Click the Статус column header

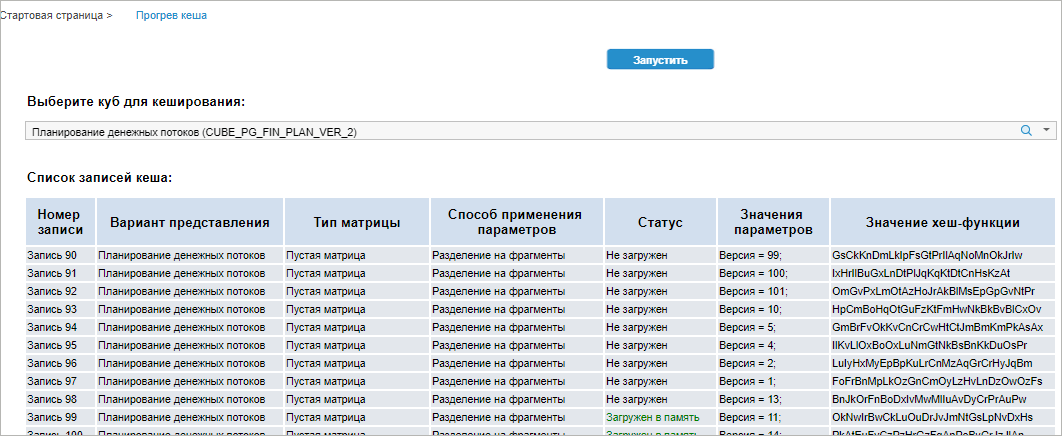click(660, 222)
